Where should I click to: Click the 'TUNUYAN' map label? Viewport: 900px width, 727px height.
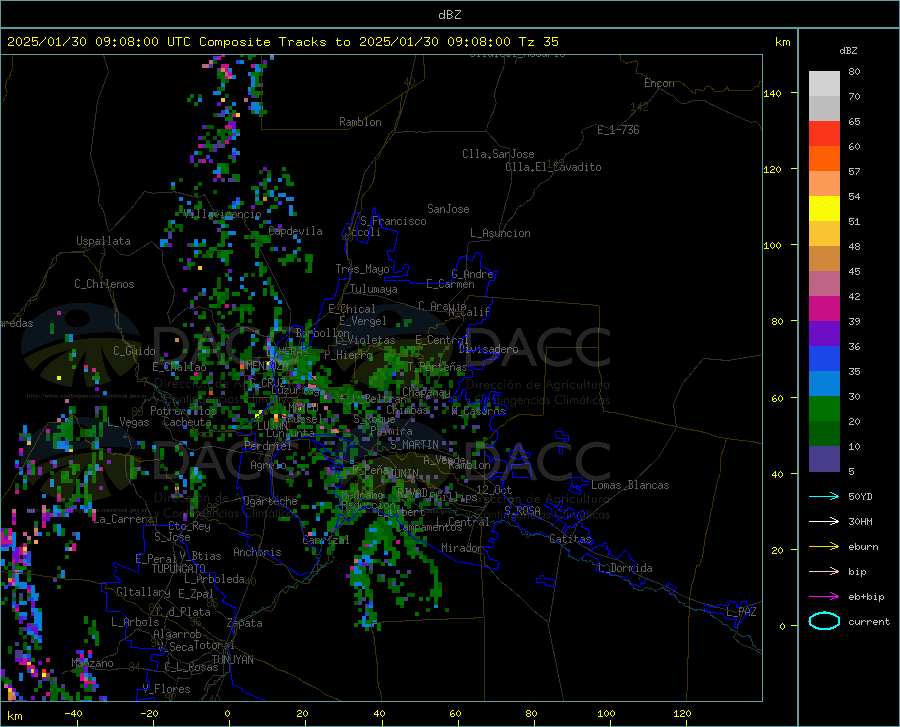232,660
